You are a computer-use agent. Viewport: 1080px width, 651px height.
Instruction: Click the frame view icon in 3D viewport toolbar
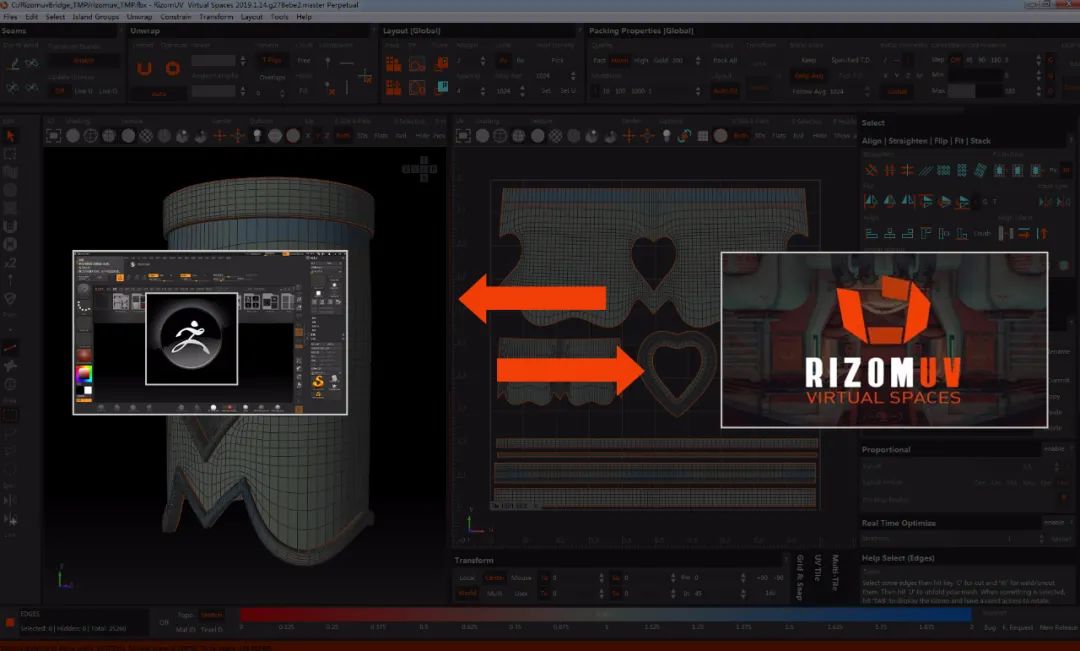tap(54, 136)
